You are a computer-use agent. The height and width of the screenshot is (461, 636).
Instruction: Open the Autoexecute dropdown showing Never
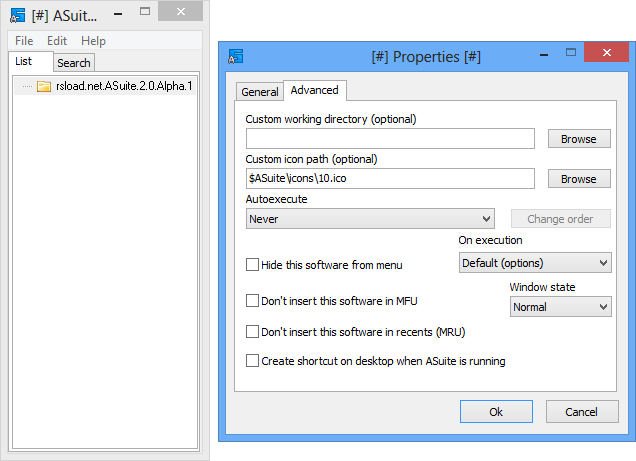(x=370, y=219)
